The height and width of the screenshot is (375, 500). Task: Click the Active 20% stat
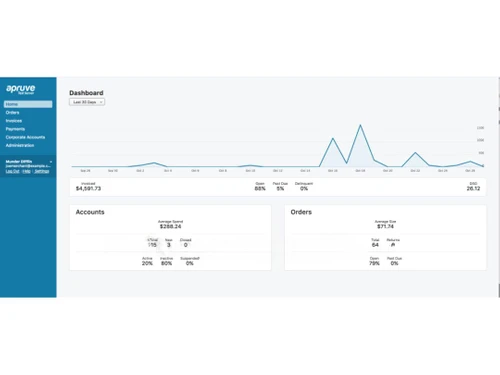click(147, 261)
